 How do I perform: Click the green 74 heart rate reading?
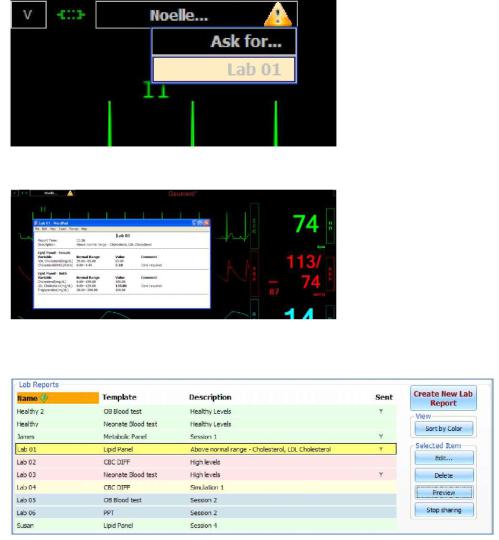pos(306,224)
